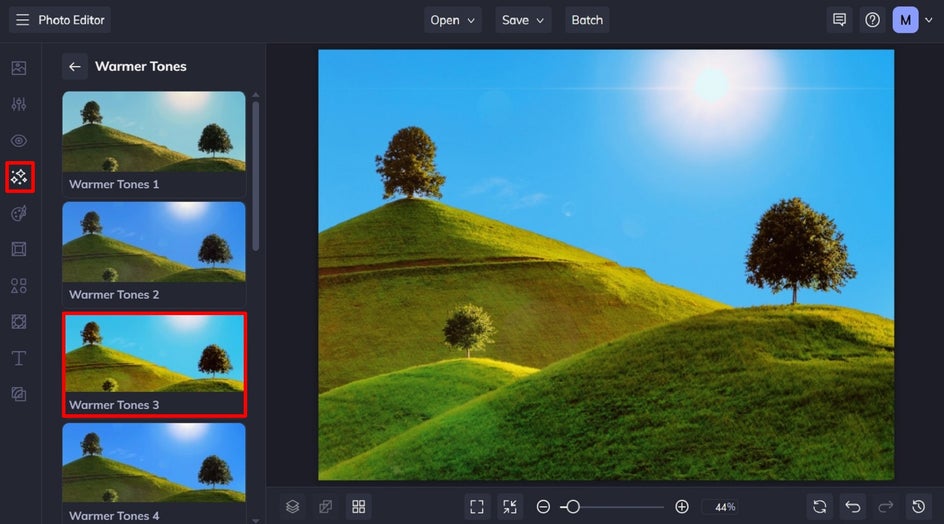Open the Effects sparkle tool in sidebar

coord(19,177)
